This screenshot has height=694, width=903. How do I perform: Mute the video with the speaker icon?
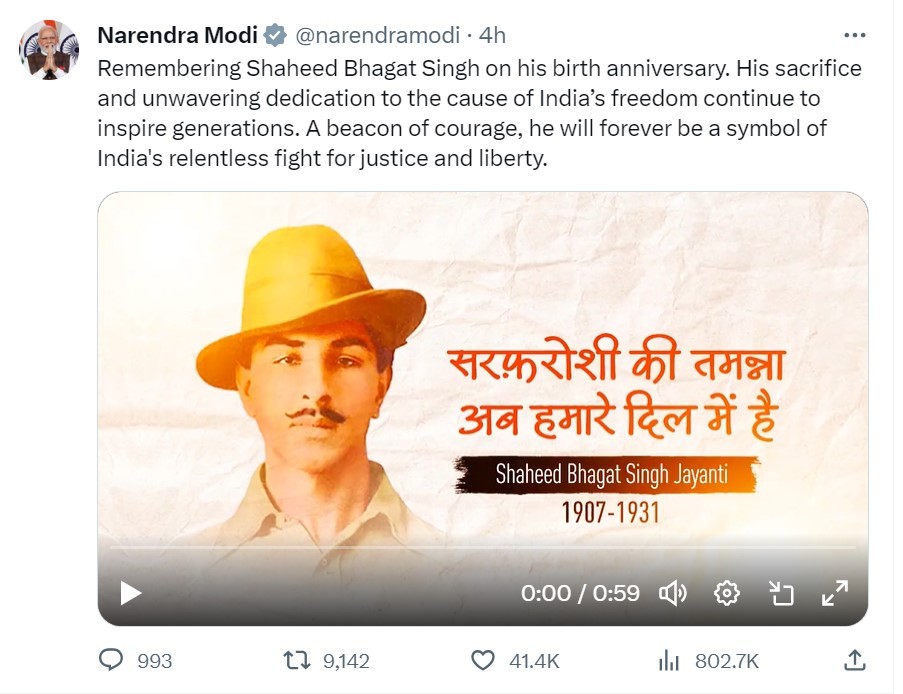(x=673, y=593)
